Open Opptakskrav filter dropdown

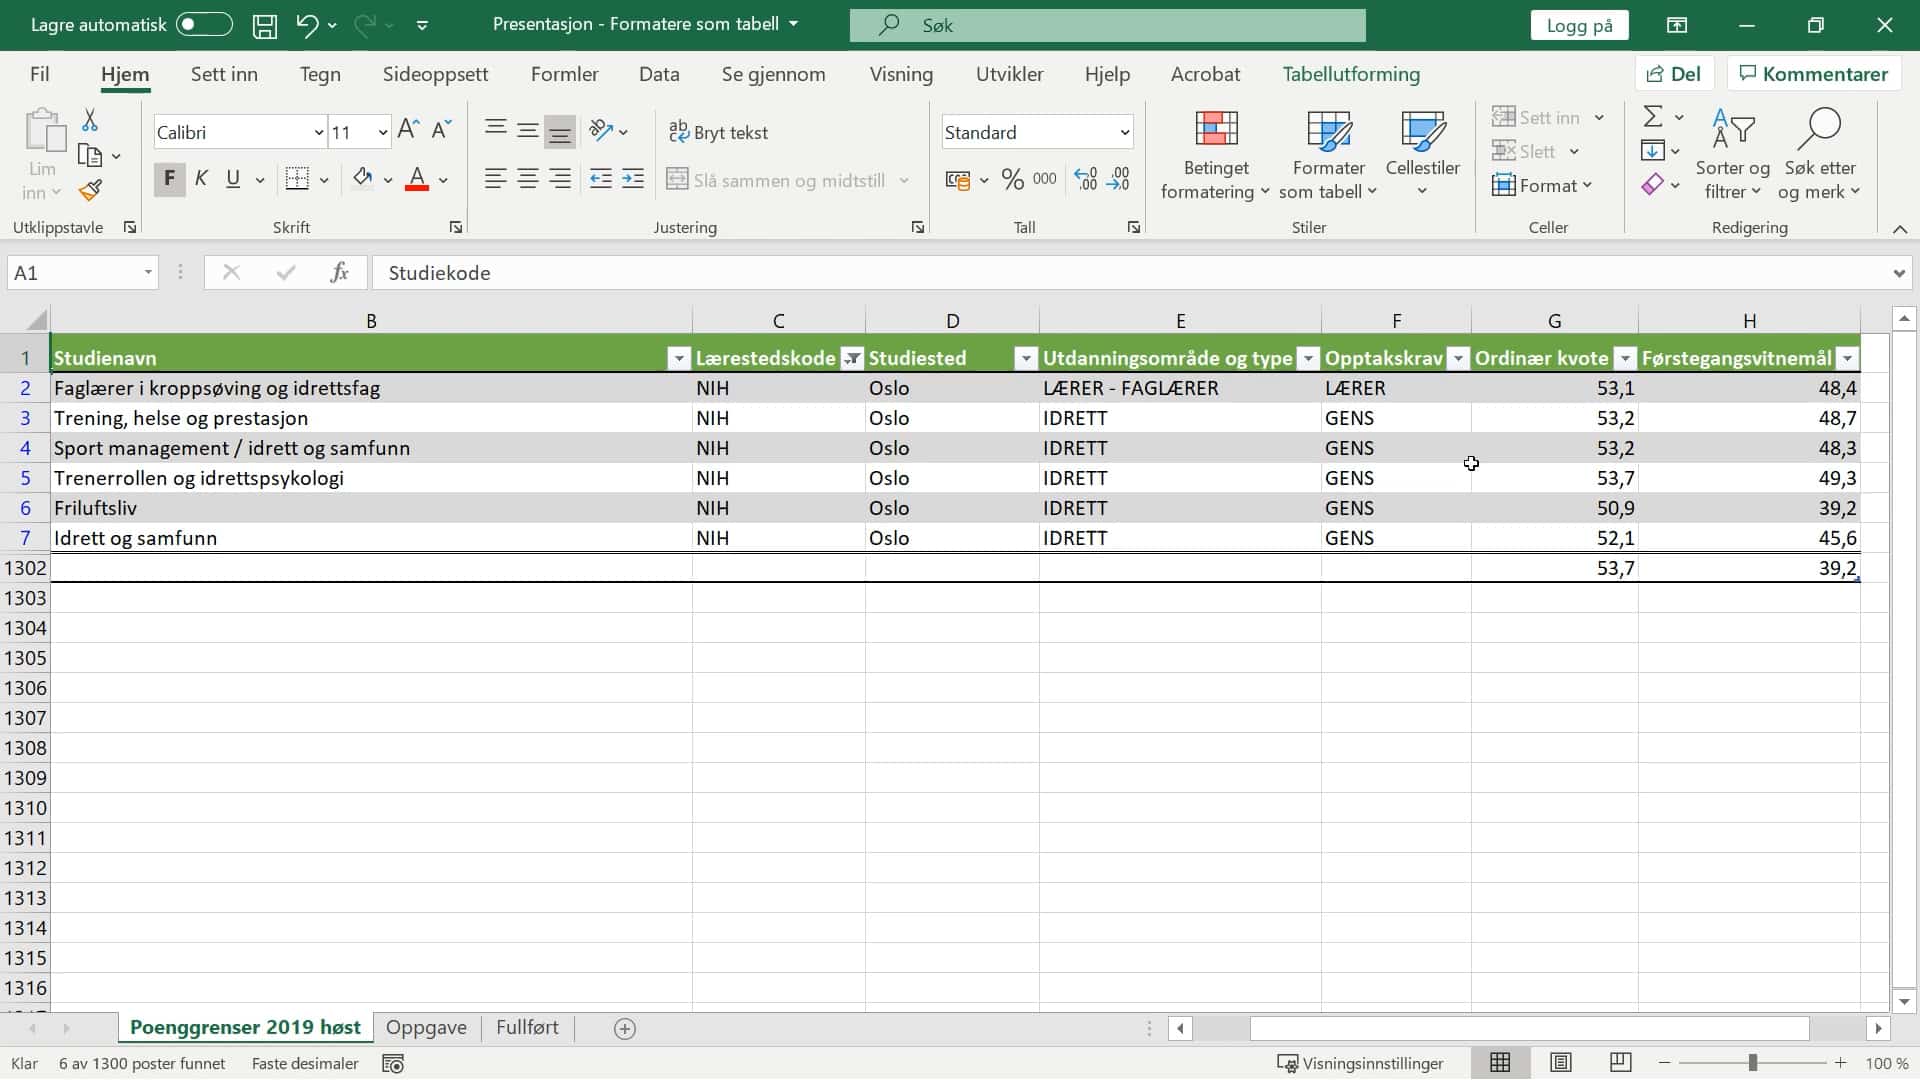pos(1458,358)
